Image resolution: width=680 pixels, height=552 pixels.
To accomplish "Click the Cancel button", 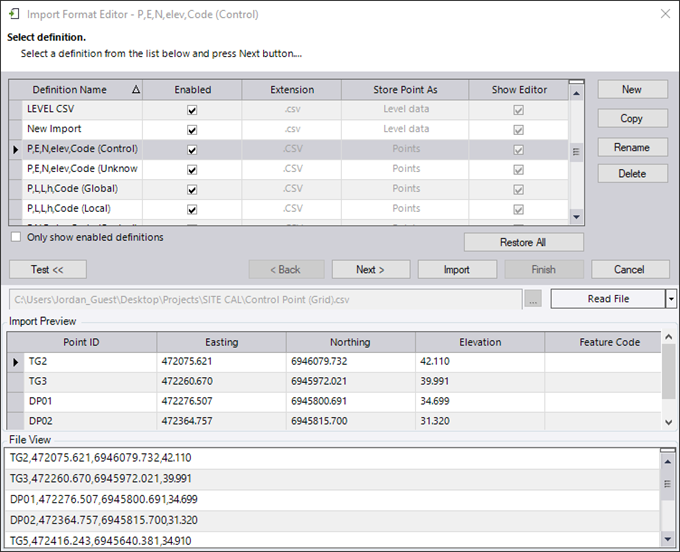I will [x=630, y=269].
